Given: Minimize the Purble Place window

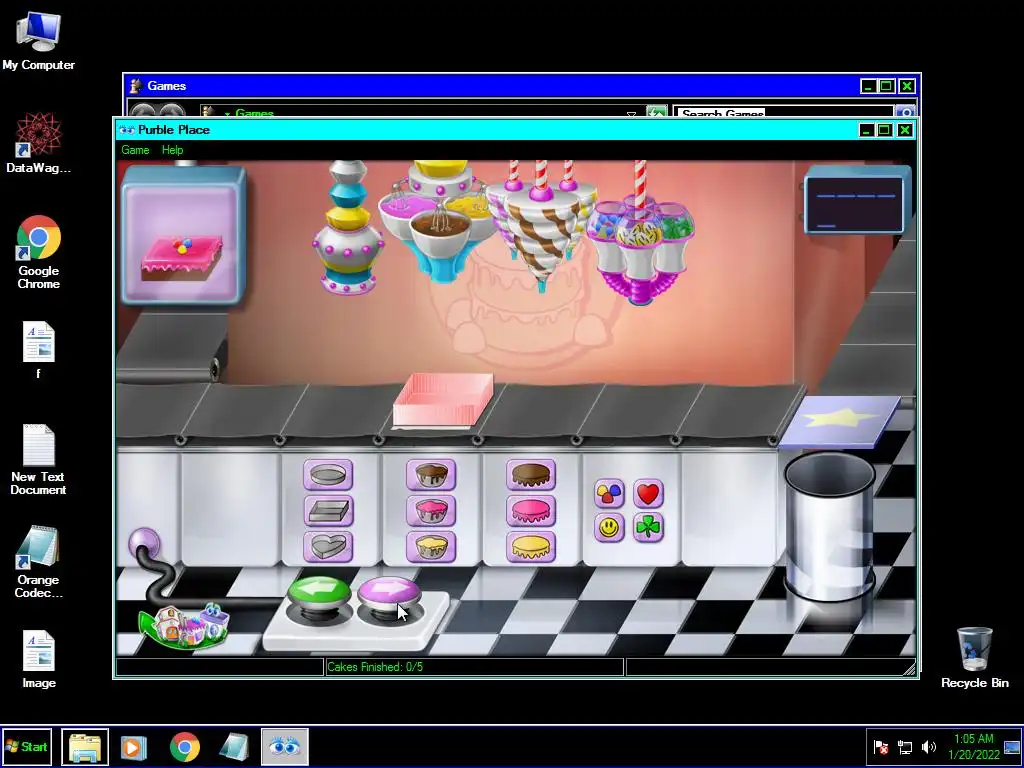Looking at the screenshot, I should tap(866, 131).
